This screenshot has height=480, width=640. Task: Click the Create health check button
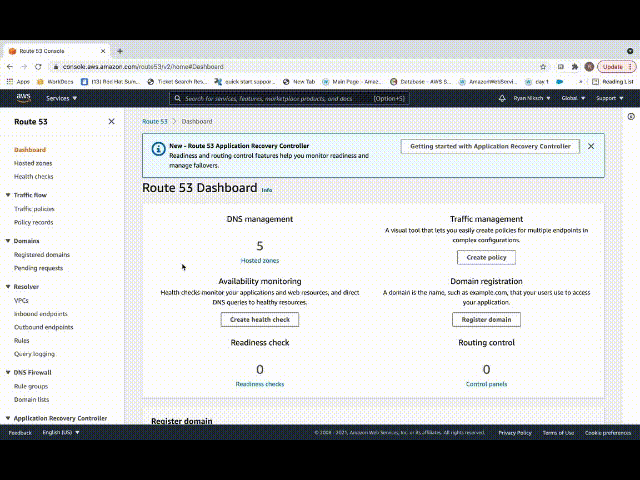(260, 320)
